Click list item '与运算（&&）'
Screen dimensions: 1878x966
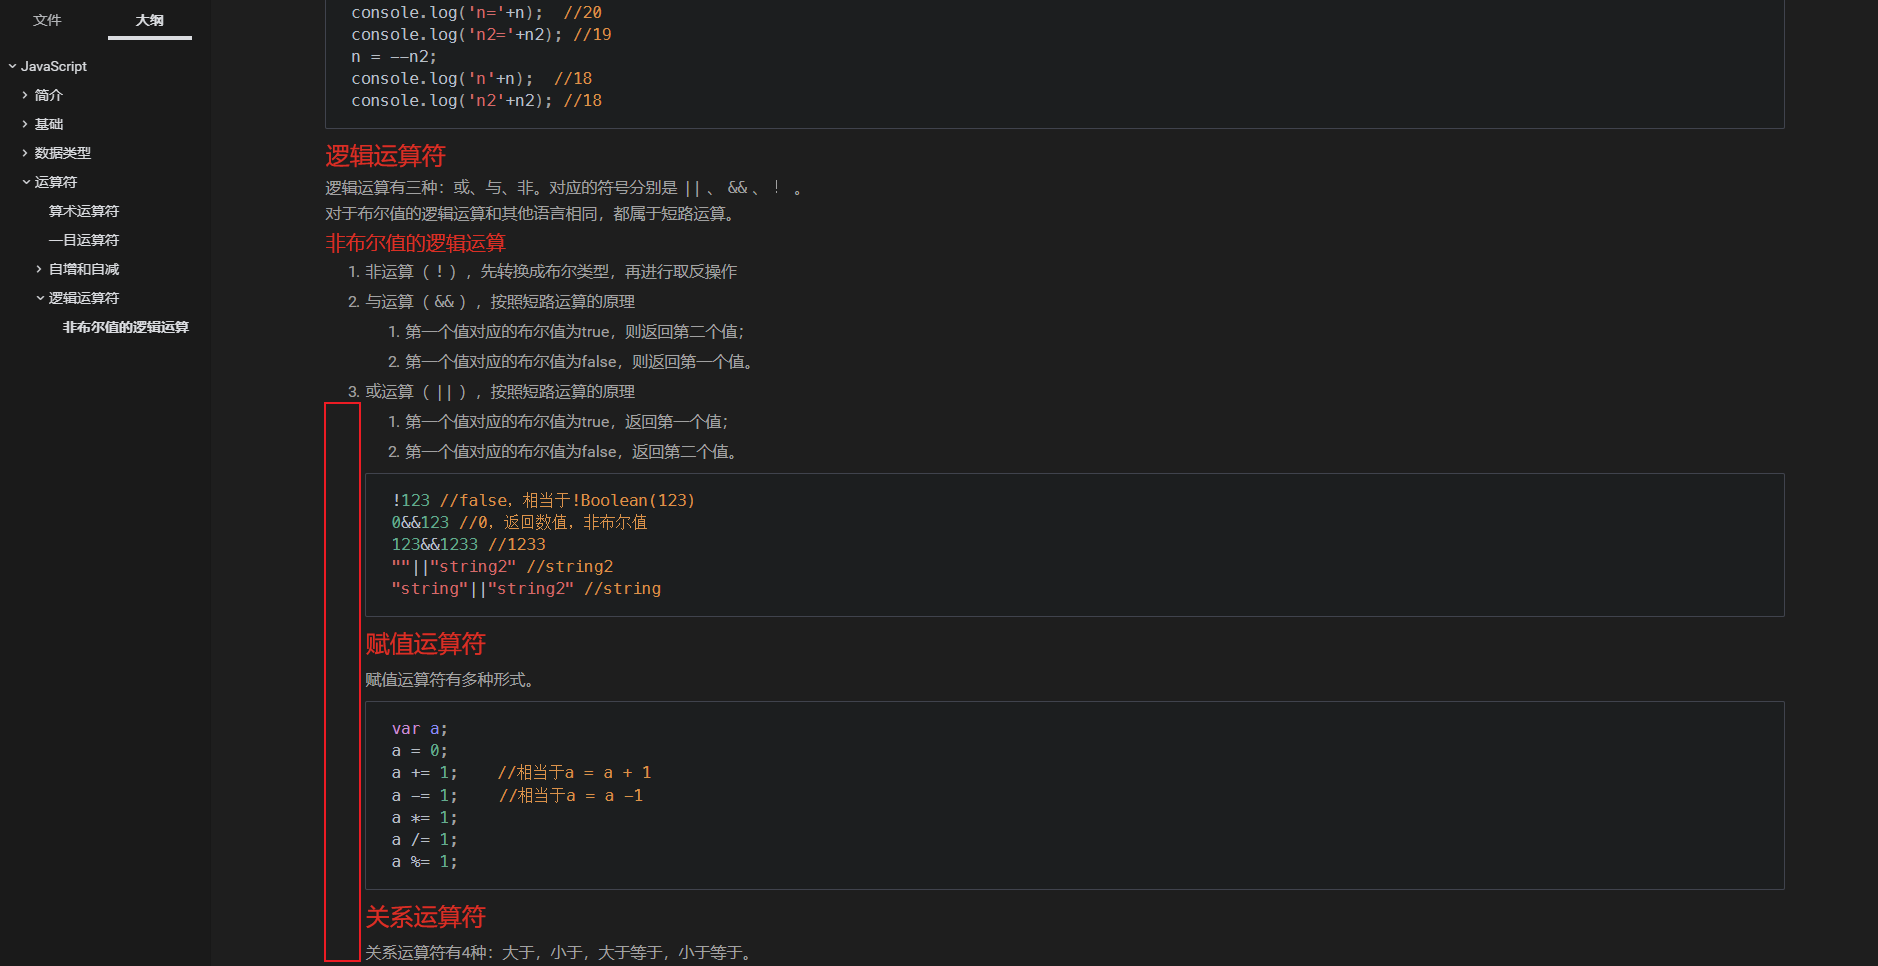point(500,302)
